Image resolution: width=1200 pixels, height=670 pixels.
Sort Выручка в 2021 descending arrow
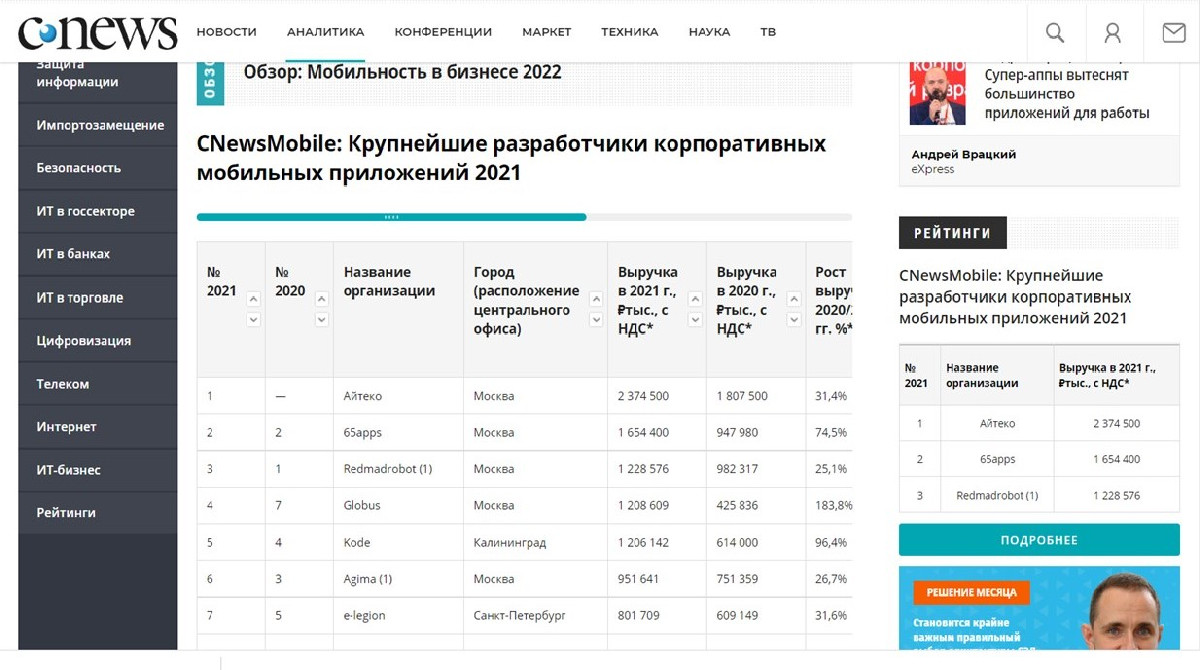click(x=695, y=320)
